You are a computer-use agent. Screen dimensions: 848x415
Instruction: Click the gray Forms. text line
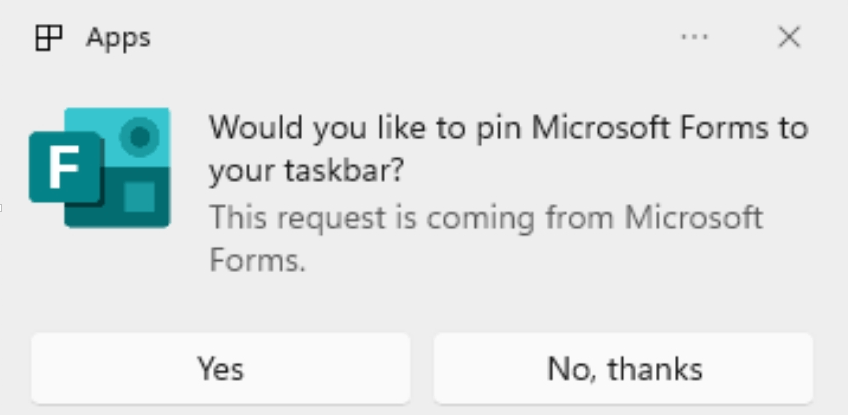pos(257,260)
